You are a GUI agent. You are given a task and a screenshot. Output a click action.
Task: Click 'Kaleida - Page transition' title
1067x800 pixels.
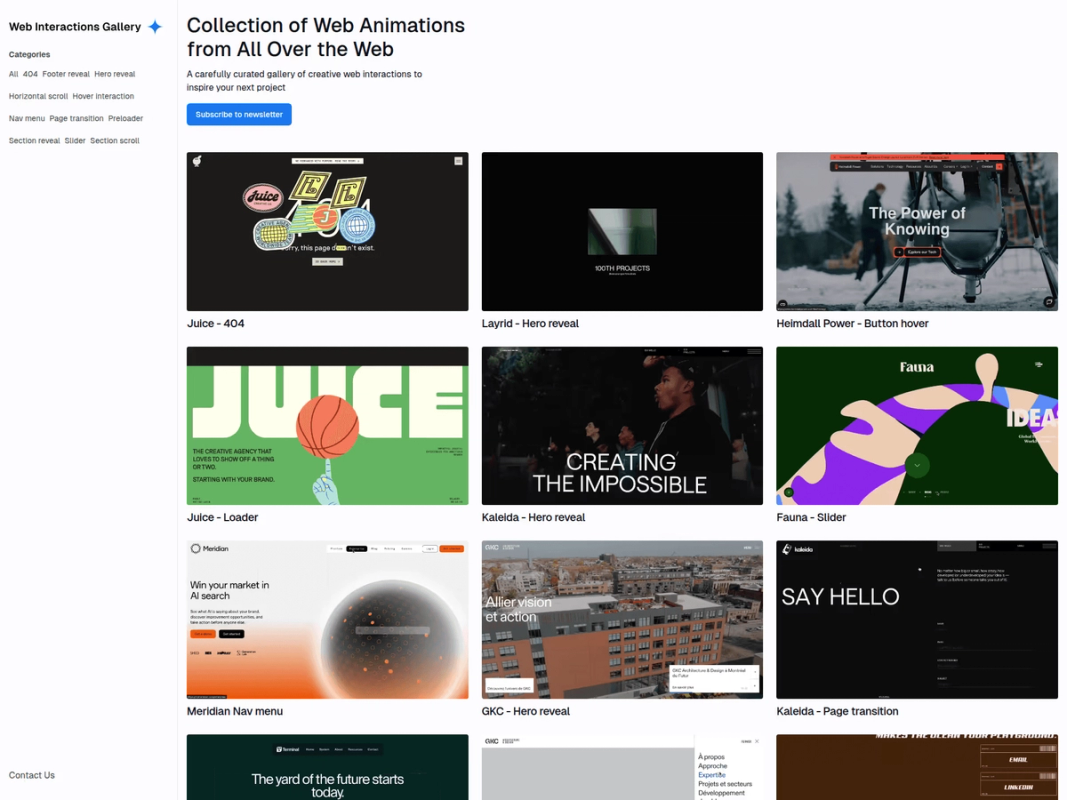(837, 712)
